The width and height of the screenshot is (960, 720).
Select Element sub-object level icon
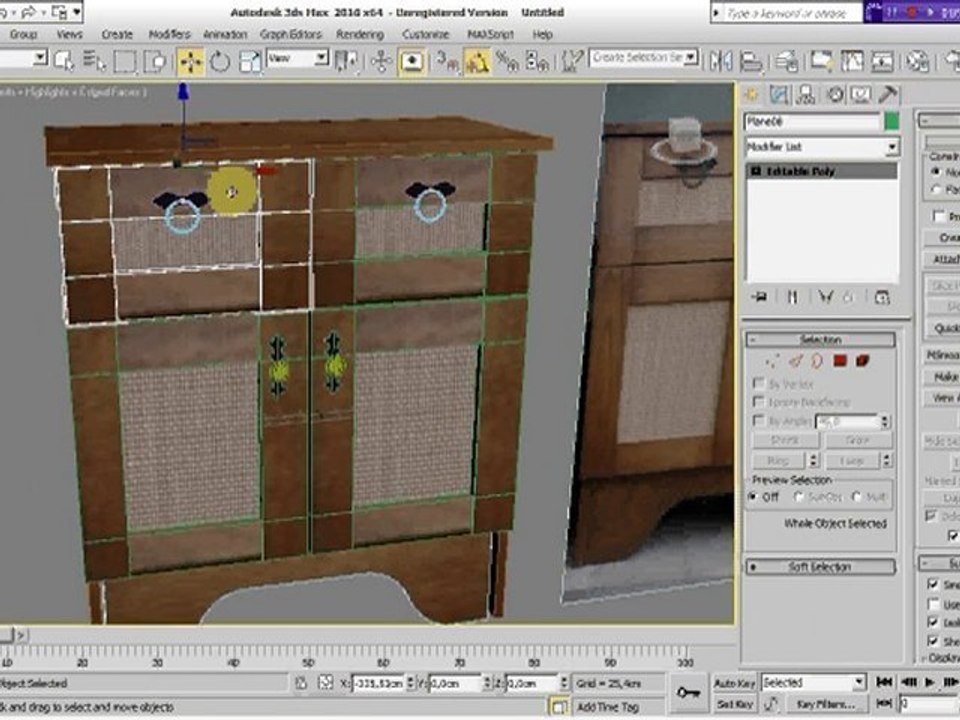point(863,361)
